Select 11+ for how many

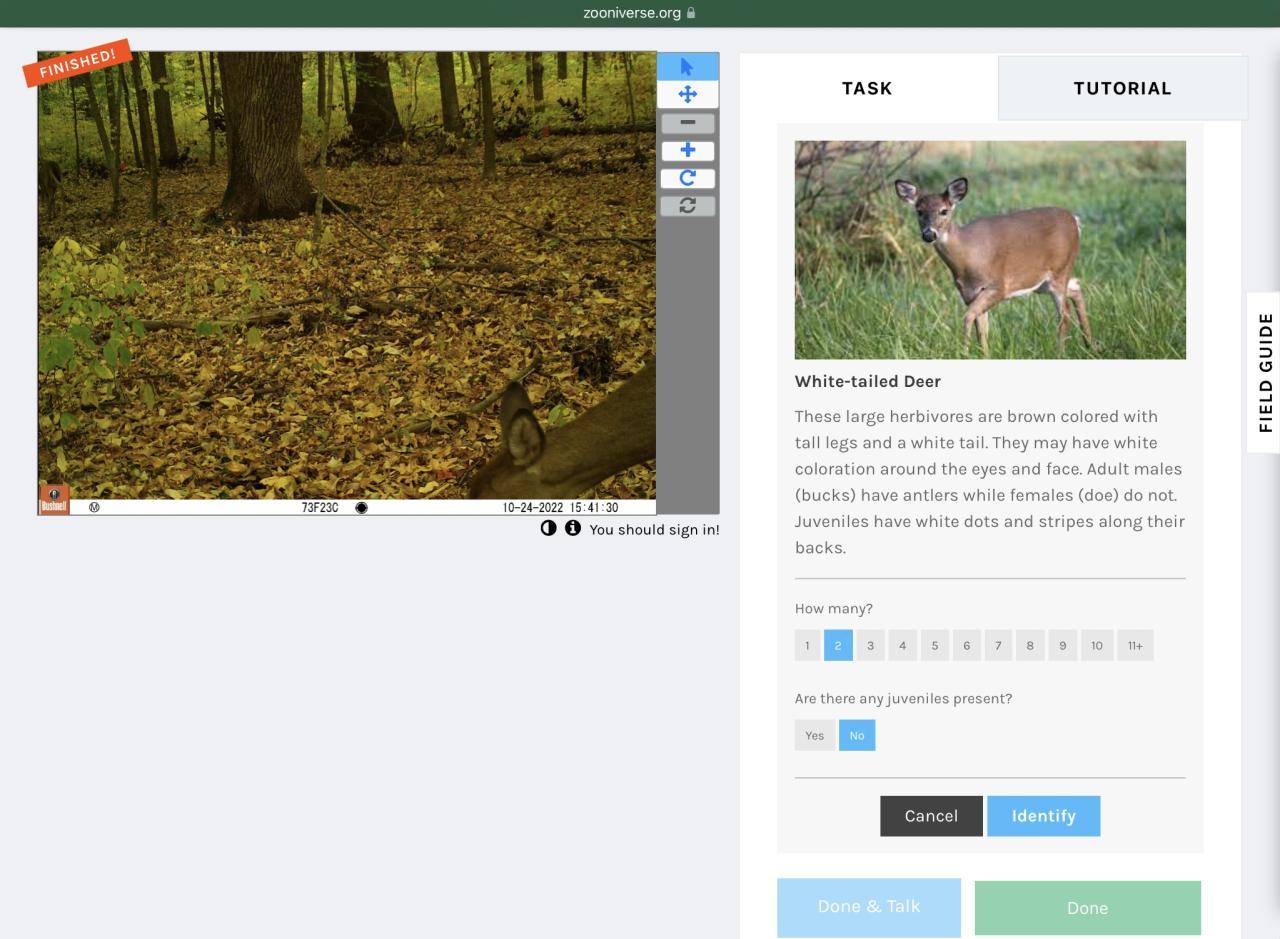pyautogui.click(x=1135, y=645)
